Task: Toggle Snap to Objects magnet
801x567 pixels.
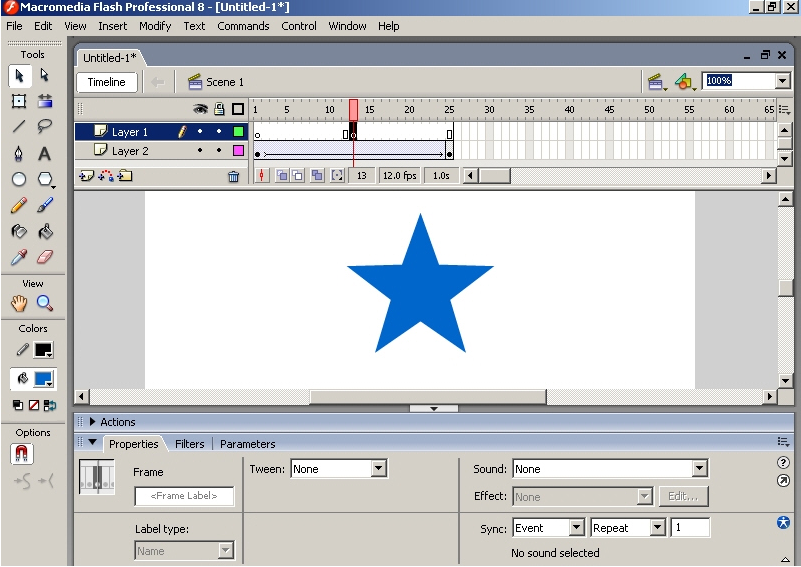Action: coord(21,454)
